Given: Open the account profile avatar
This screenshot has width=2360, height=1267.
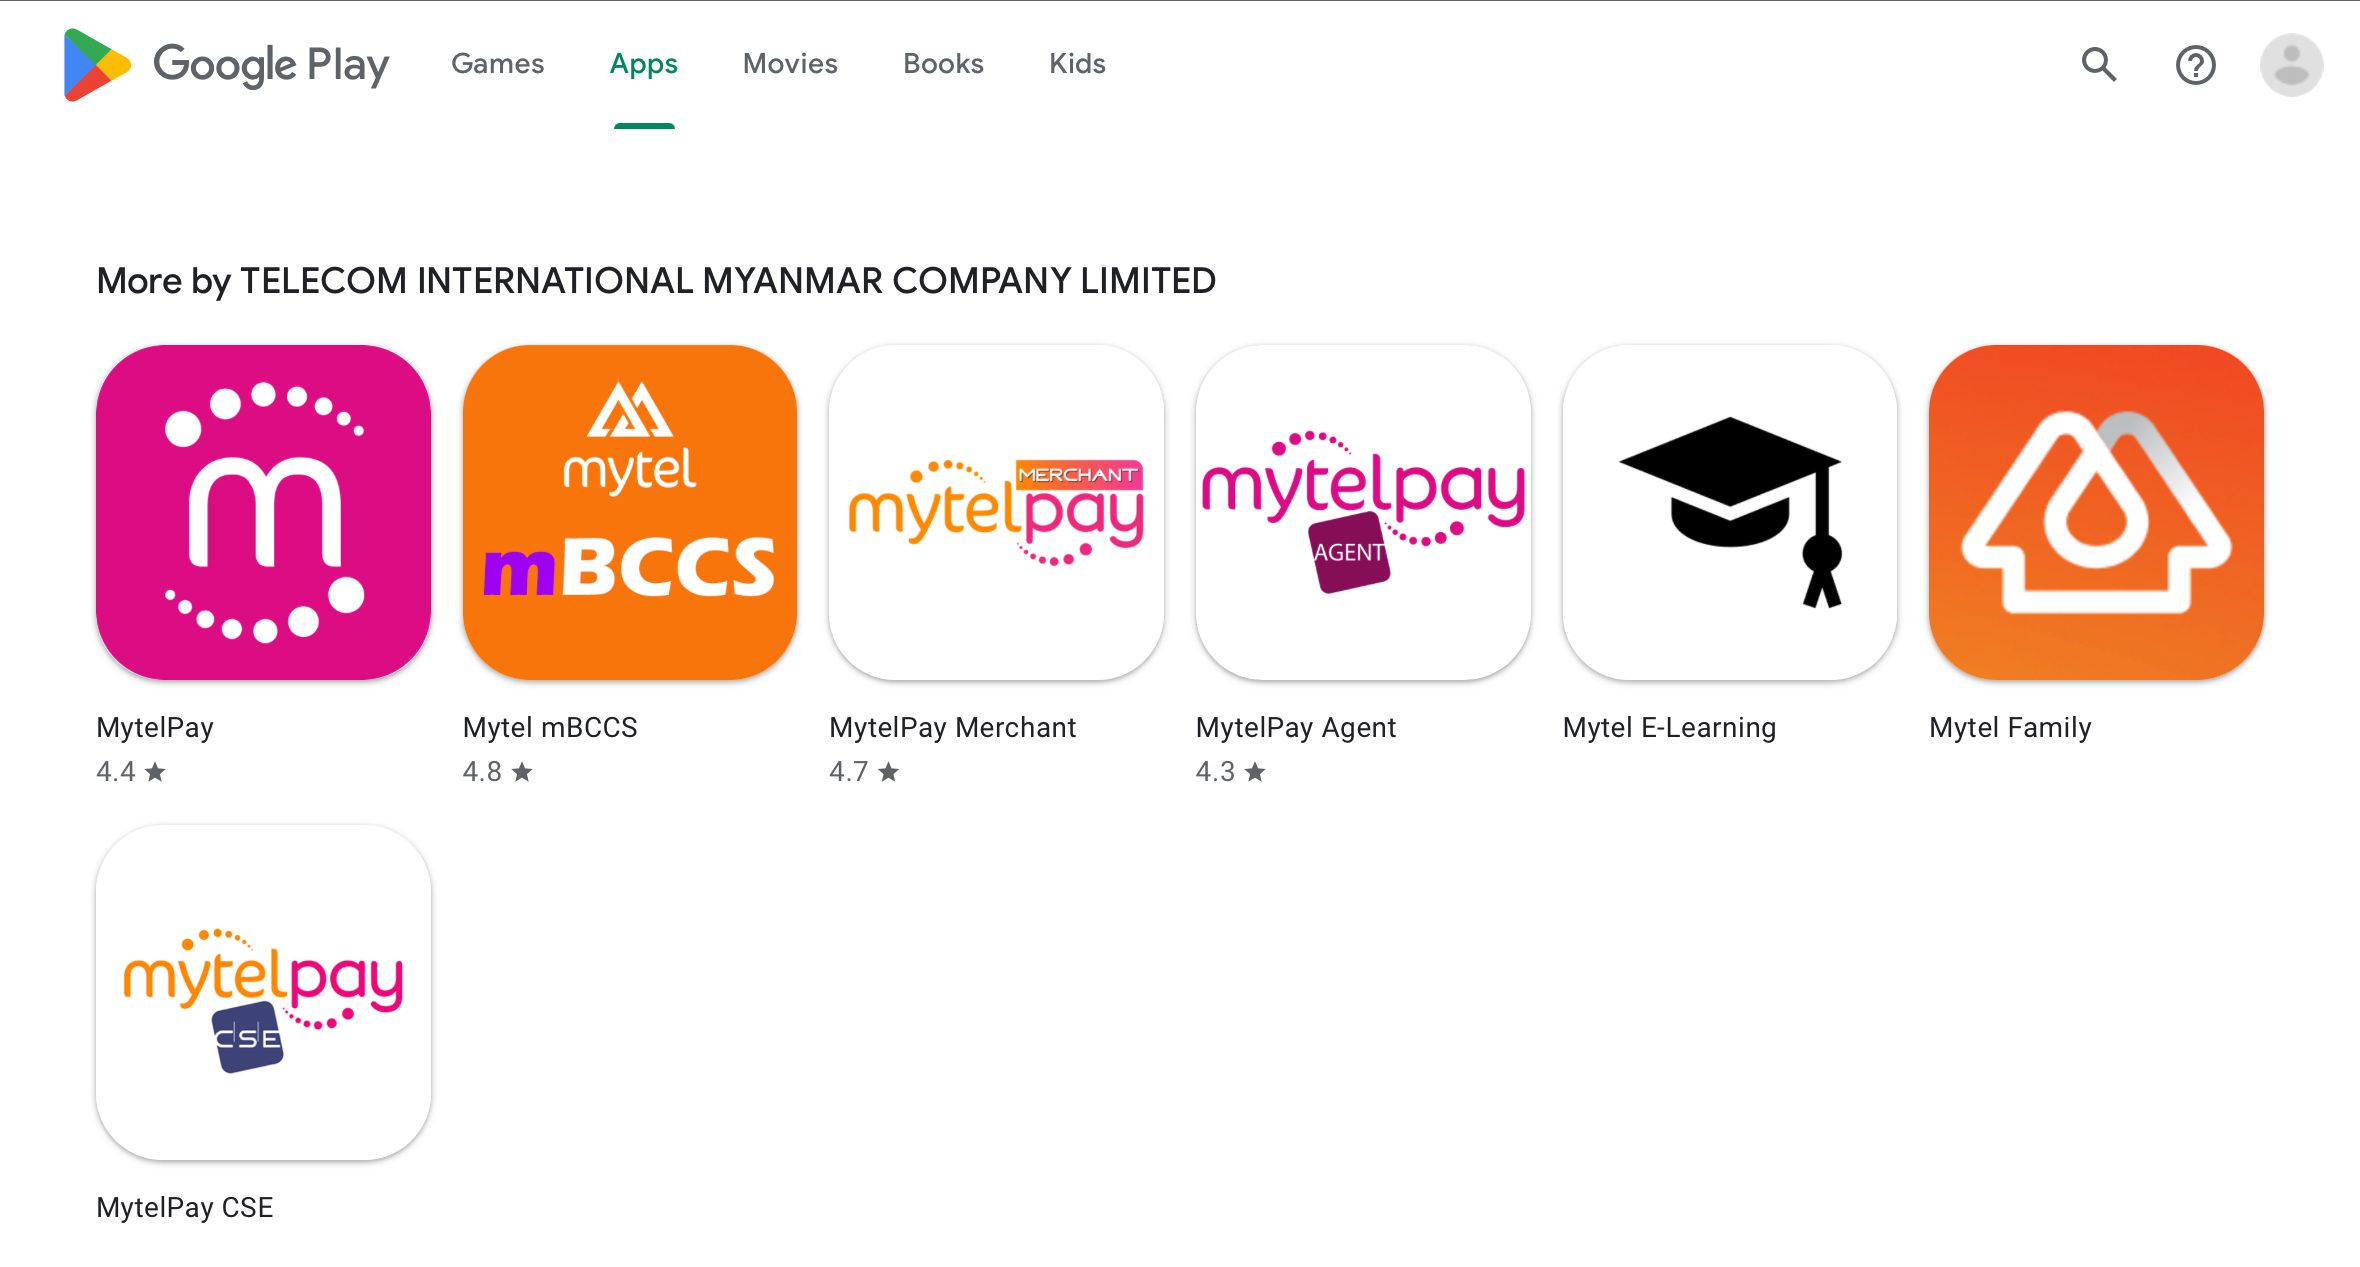Looking at the screenshot, I should (x=2291, y=65).
